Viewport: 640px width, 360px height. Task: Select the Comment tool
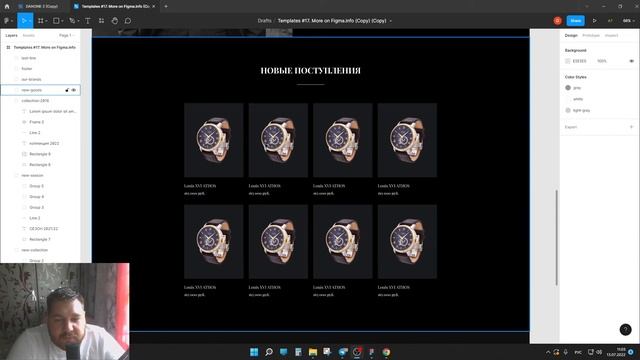click(128, 21)
